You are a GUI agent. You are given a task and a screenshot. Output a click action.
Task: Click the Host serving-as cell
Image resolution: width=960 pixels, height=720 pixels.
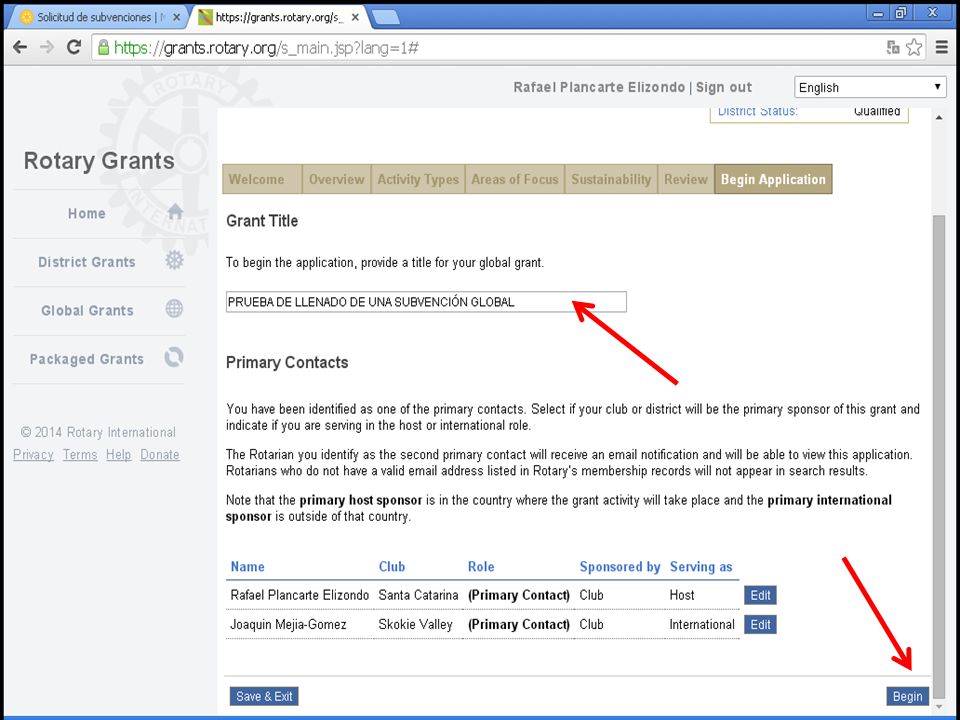pyautogui.click(x=681, y=595)
